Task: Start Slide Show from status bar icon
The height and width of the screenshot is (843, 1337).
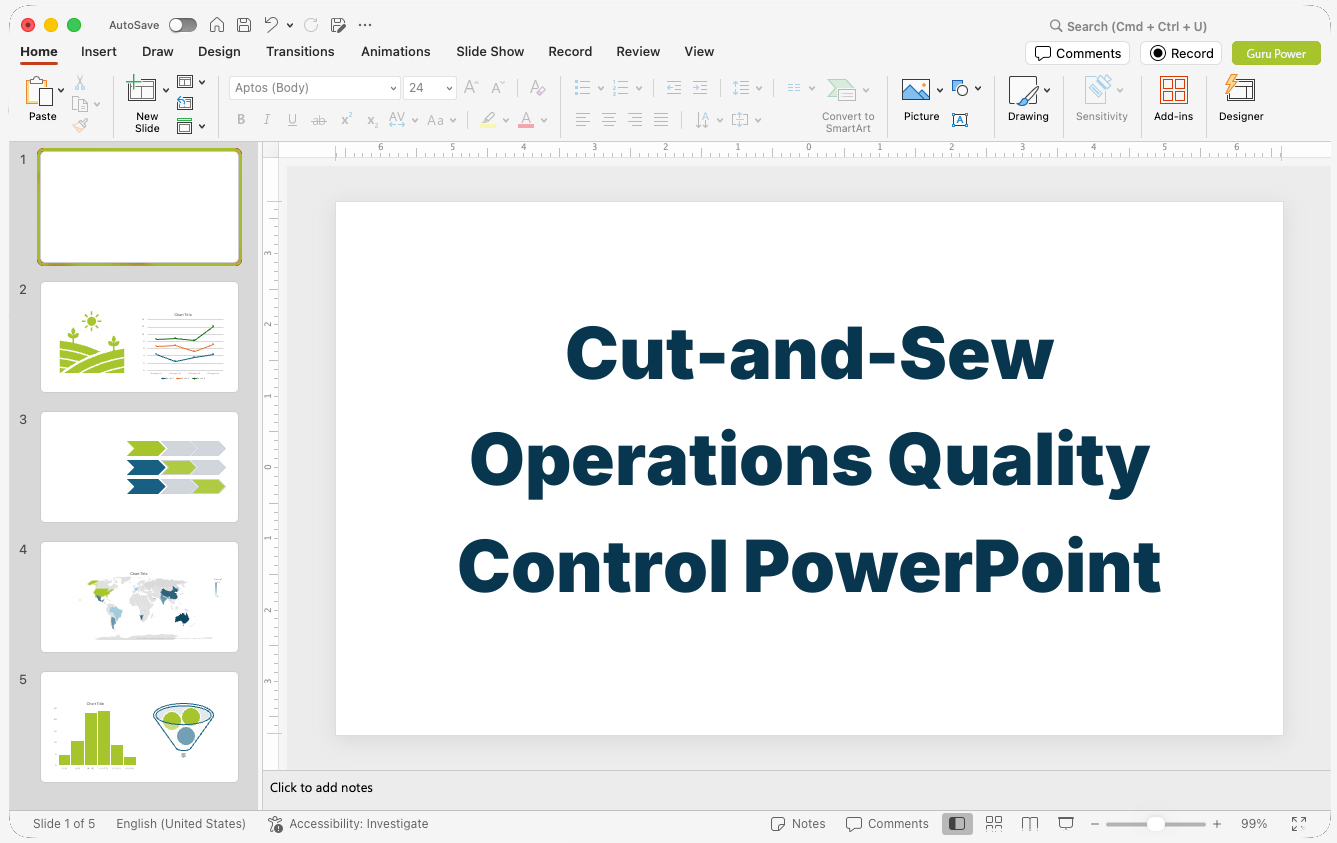Action: pyautogui.click(x=1066, y=823)
